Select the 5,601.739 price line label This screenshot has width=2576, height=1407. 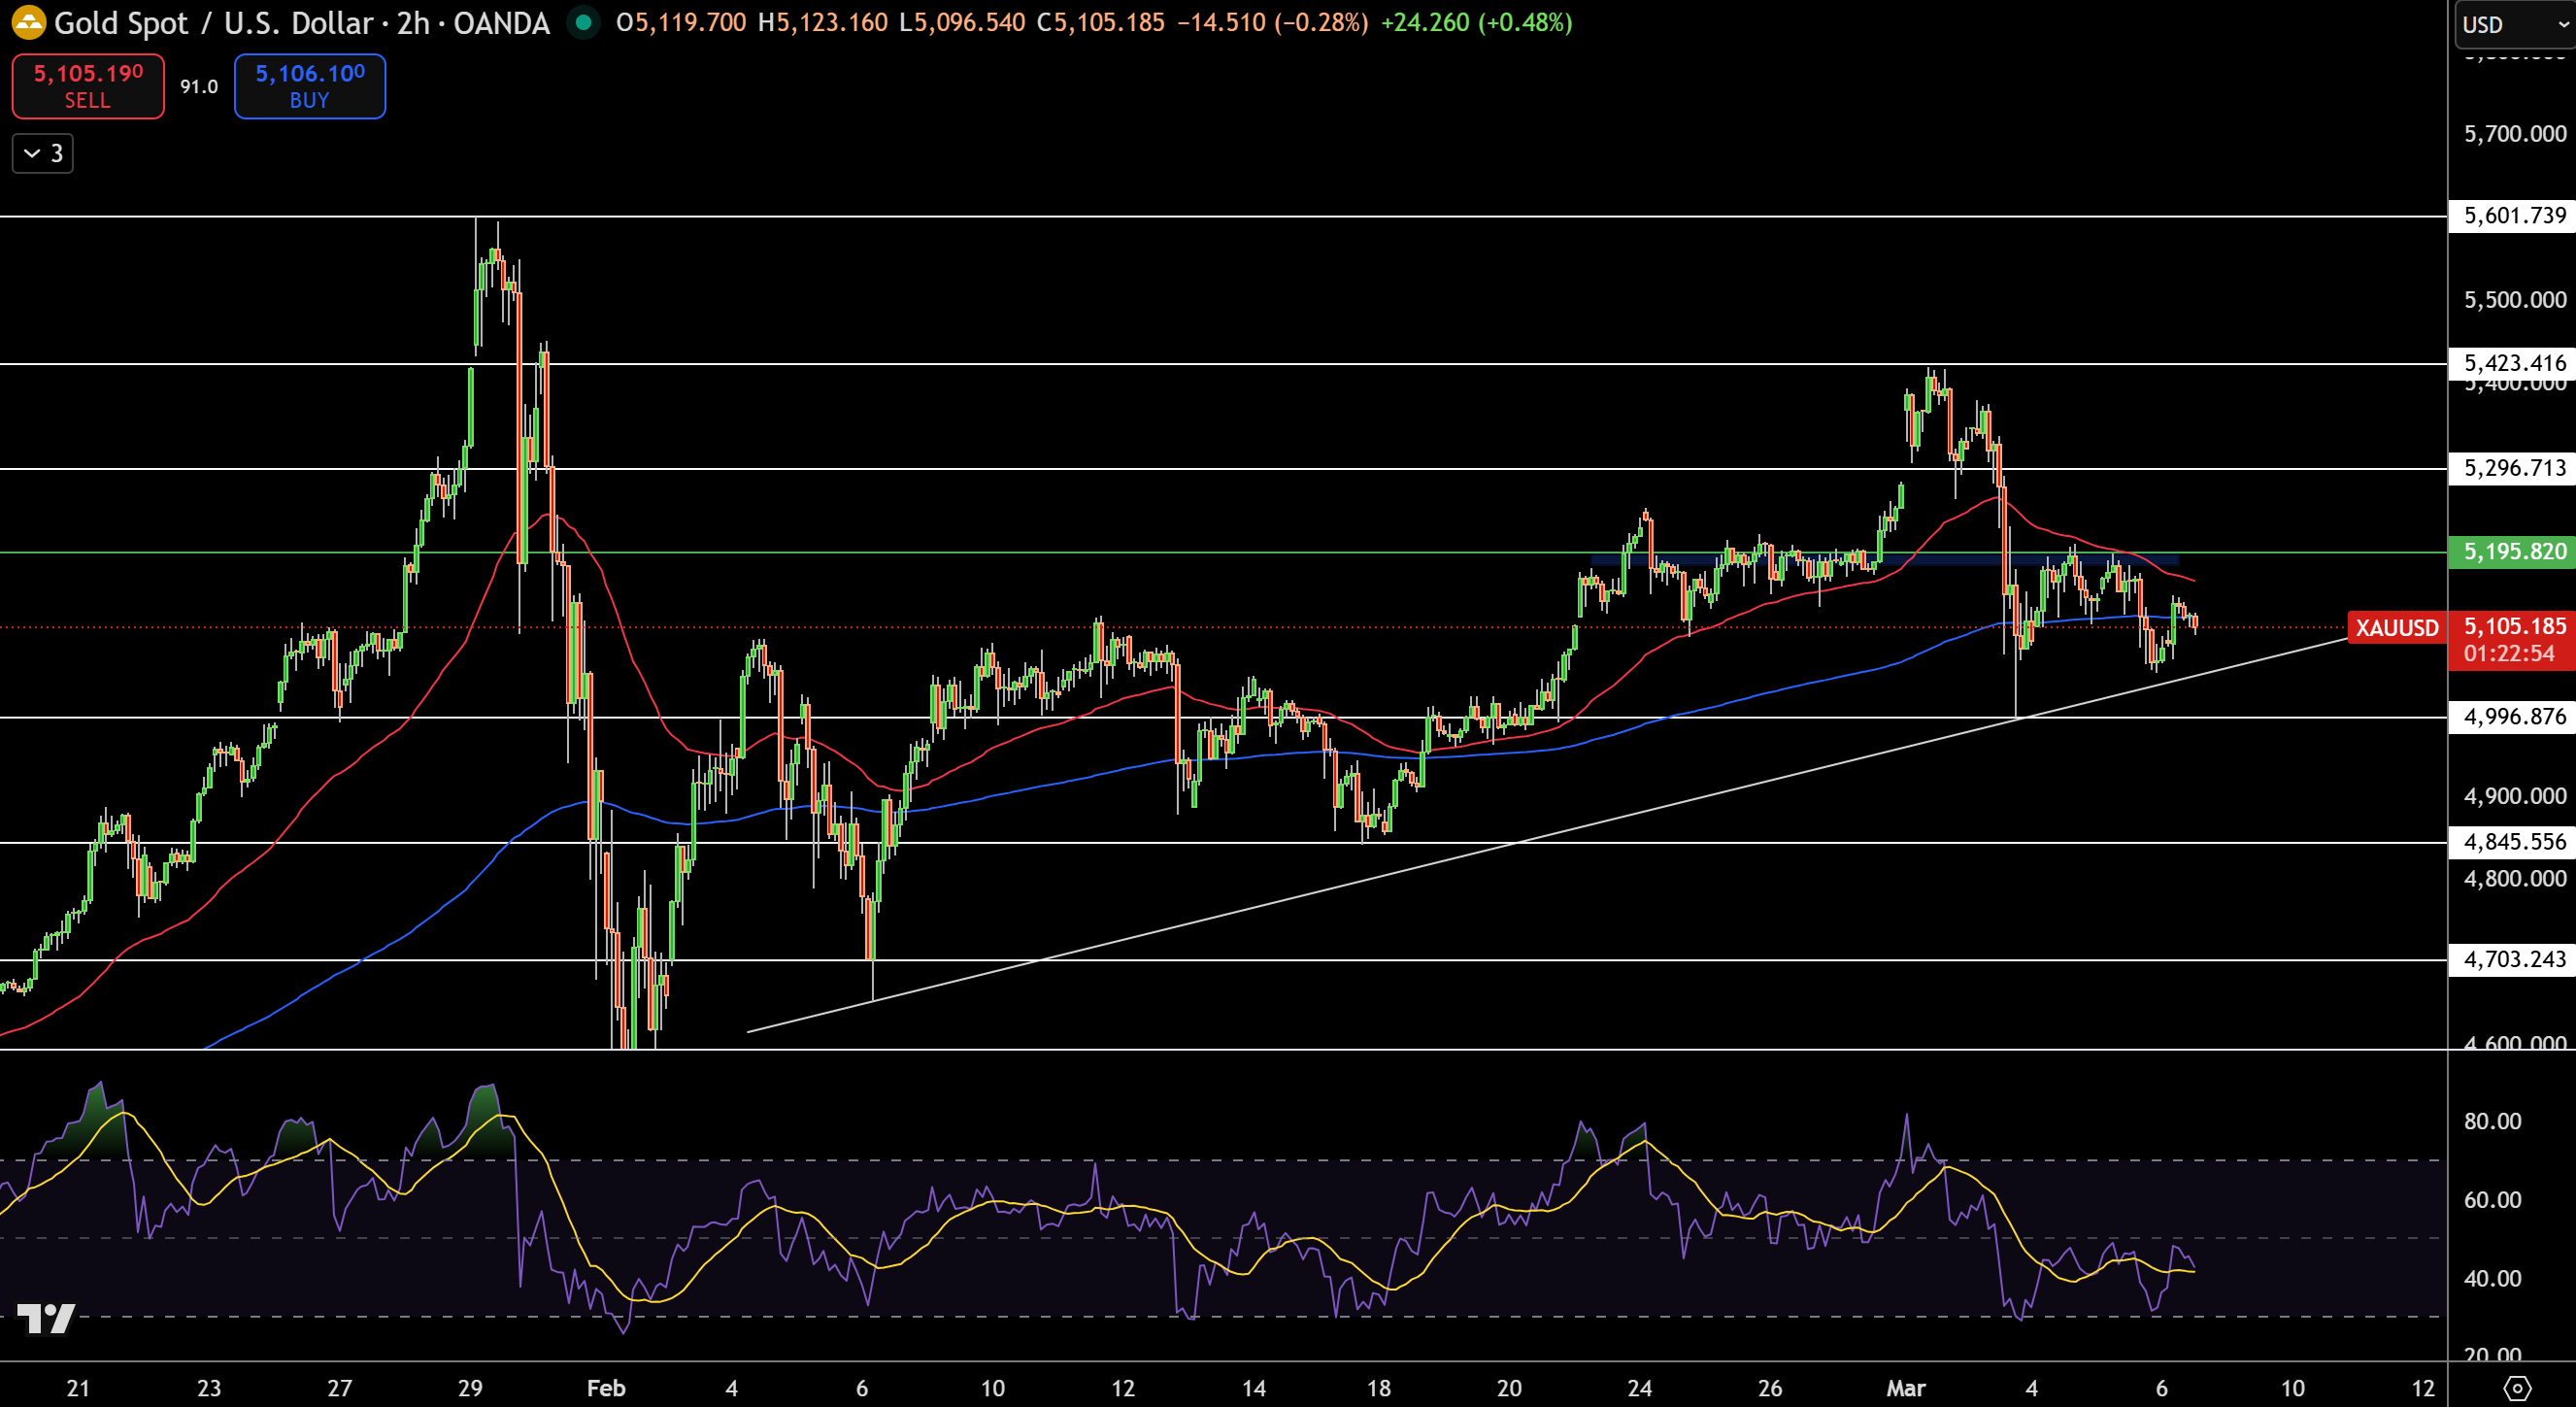(2512, 216)
